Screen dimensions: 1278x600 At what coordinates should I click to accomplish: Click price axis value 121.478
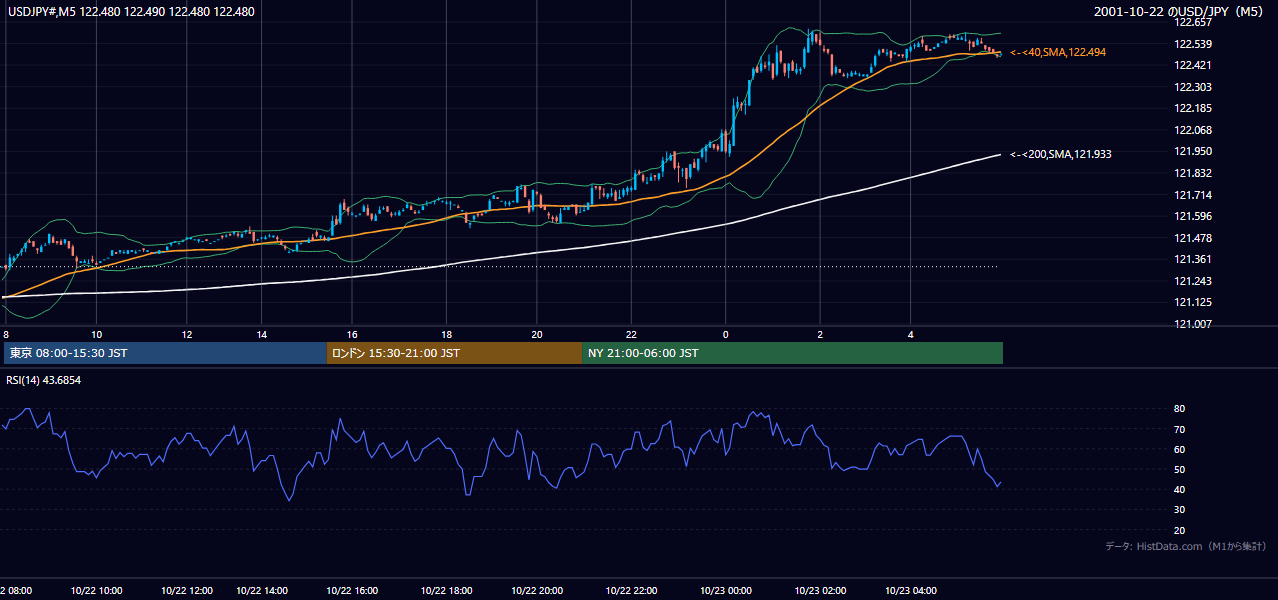[x=1192, y=238]
